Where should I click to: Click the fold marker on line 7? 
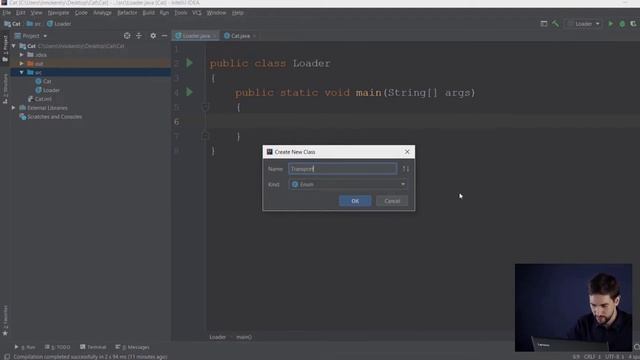[x=205, y=136]
